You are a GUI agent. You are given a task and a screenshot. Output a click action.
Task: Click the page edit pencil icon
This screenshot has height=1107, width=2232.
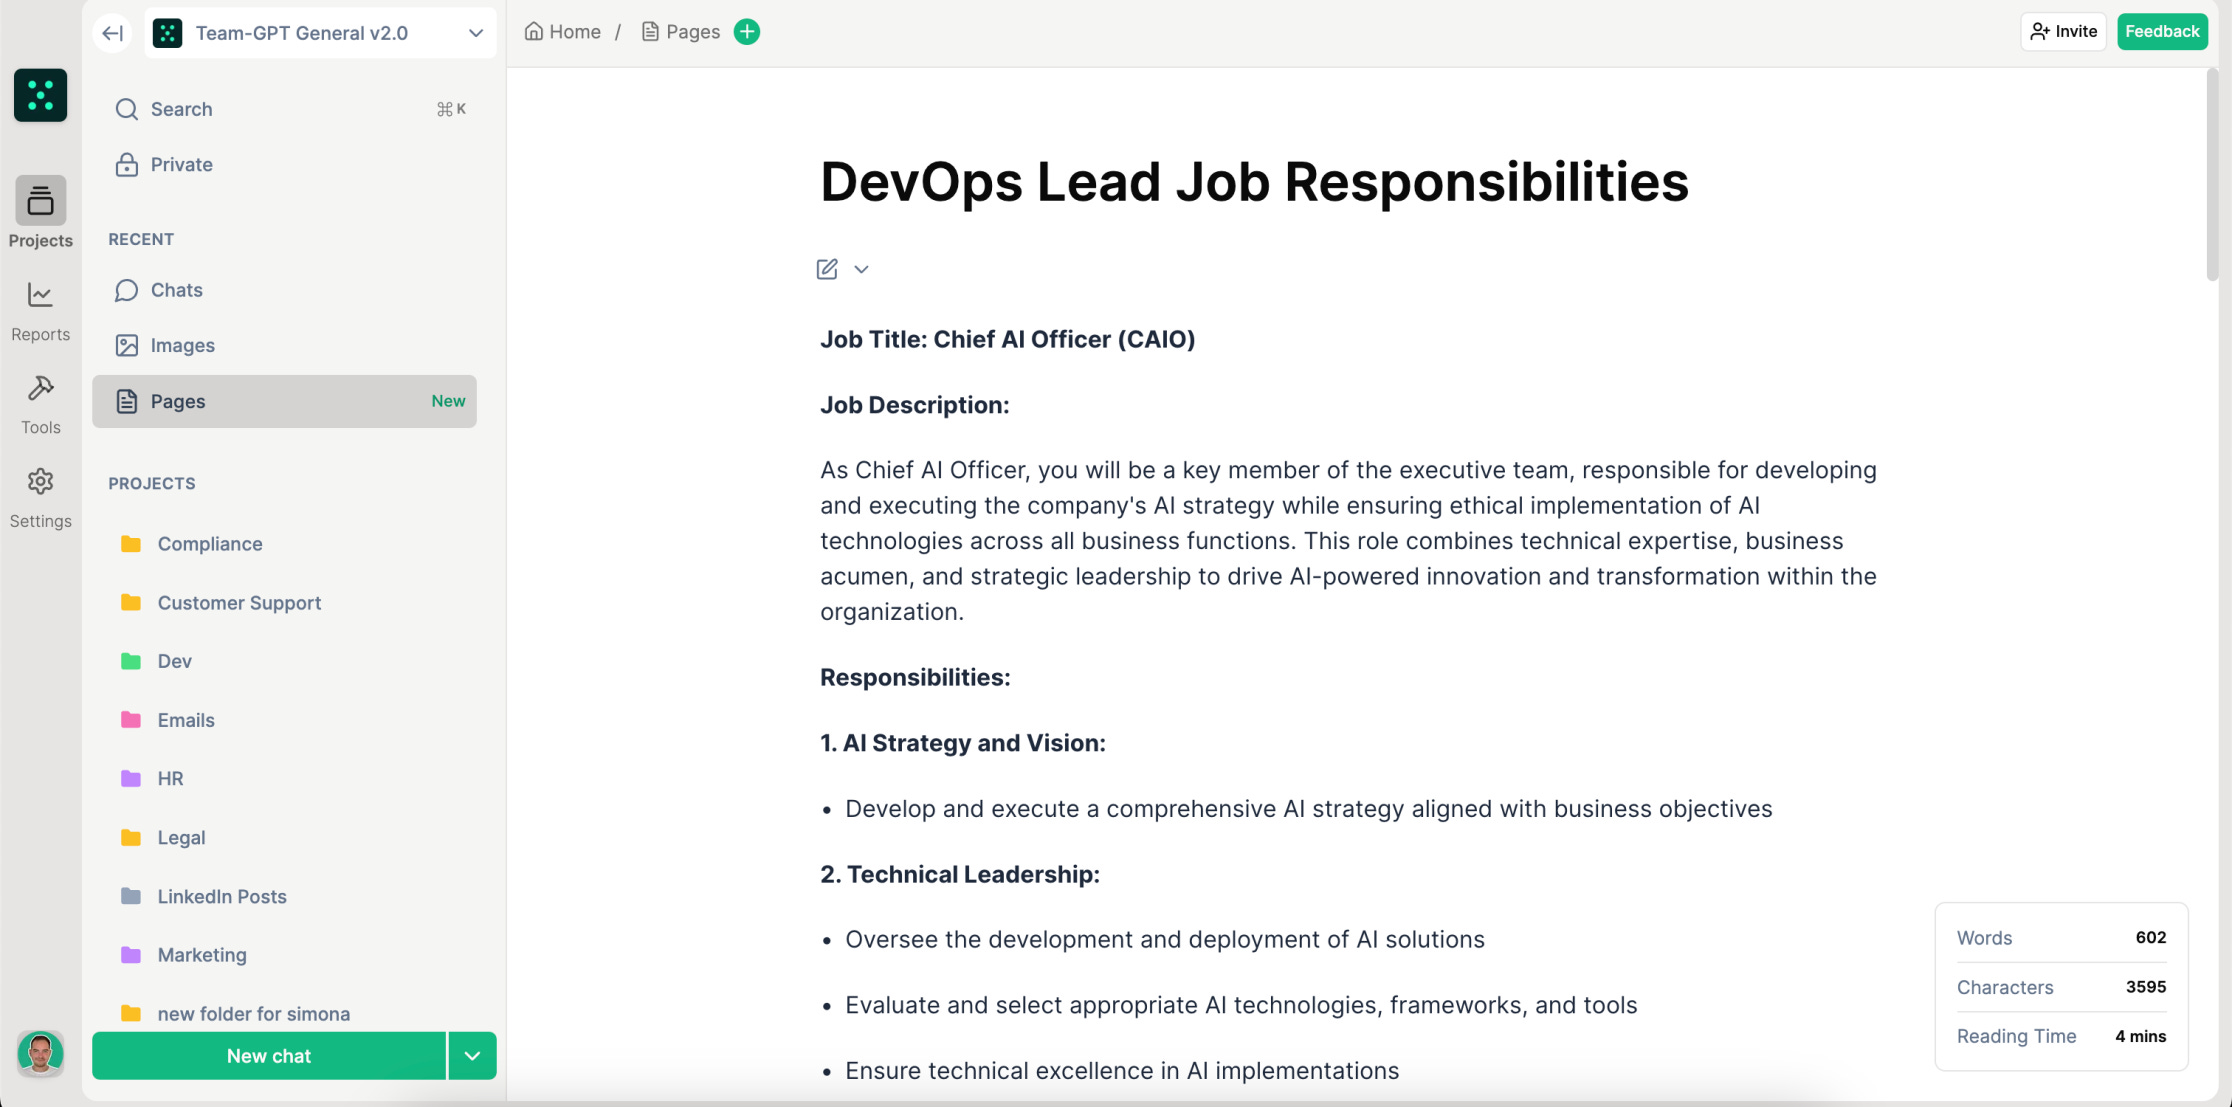[827, 269]
